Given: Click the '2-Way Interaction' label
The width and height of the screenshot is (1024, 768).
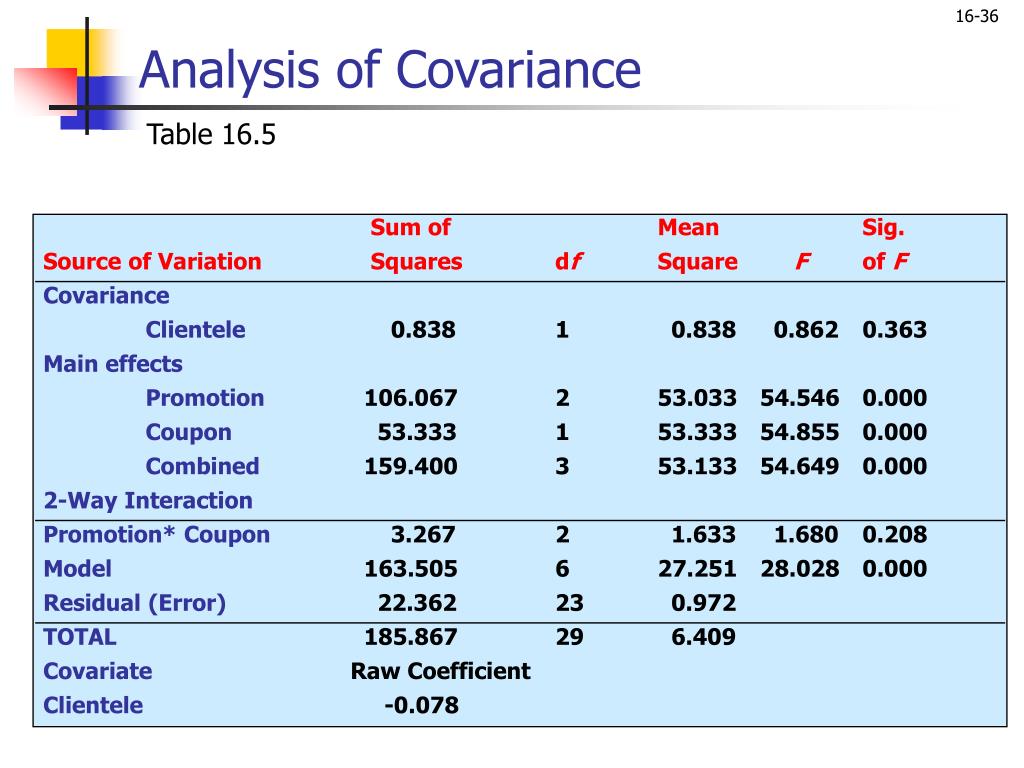Looking at the screenshot, I should tap(148, 500).
